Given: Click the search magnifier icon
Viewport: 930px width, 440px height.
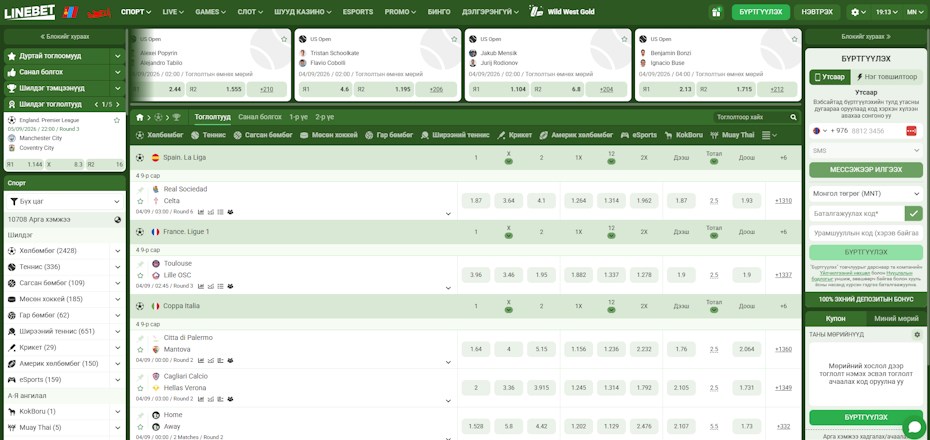Looking at the screenshot, I should (793, 117).
